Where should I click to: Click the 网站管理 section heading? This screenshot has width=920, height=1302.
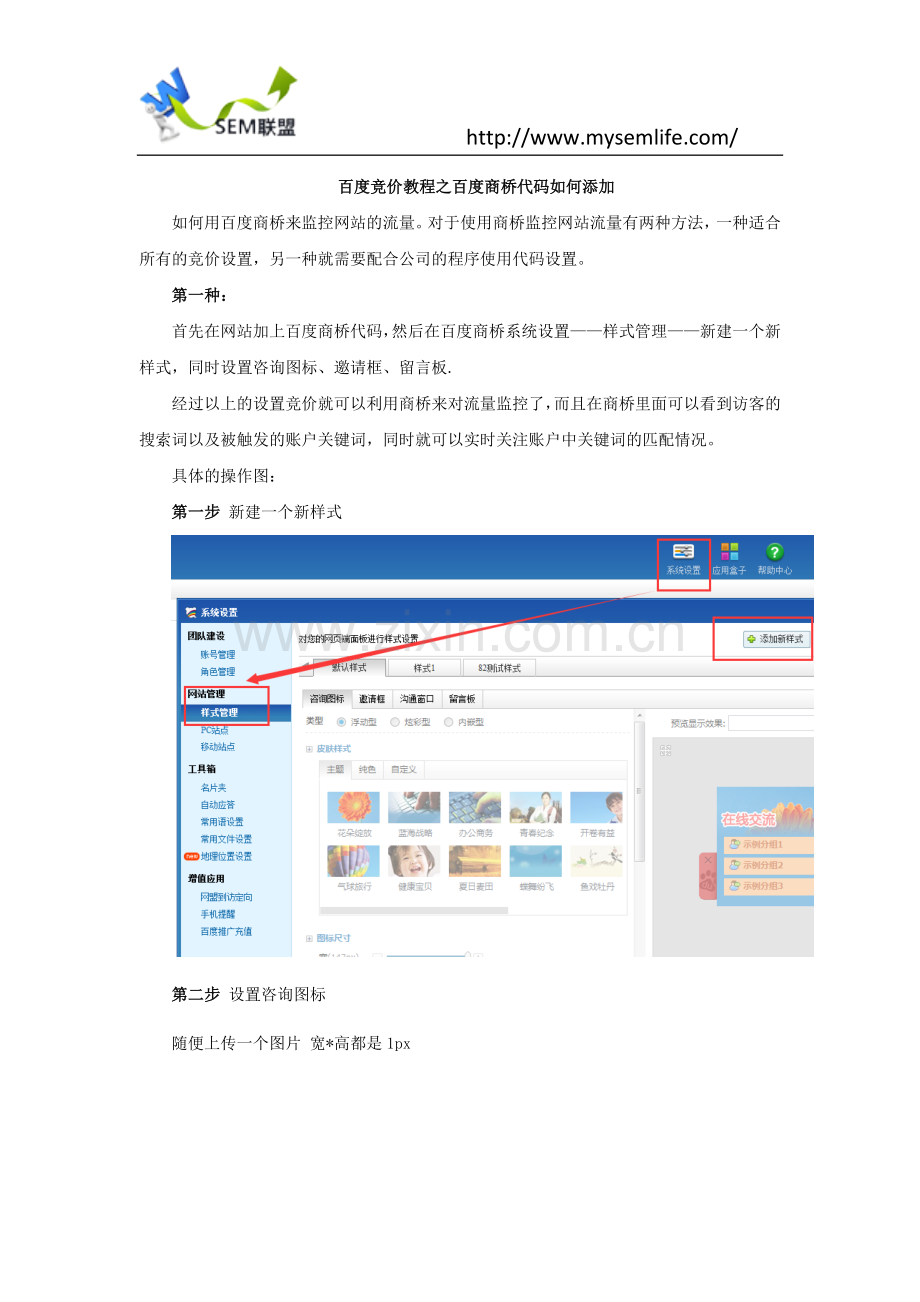[x=206, y=694]
